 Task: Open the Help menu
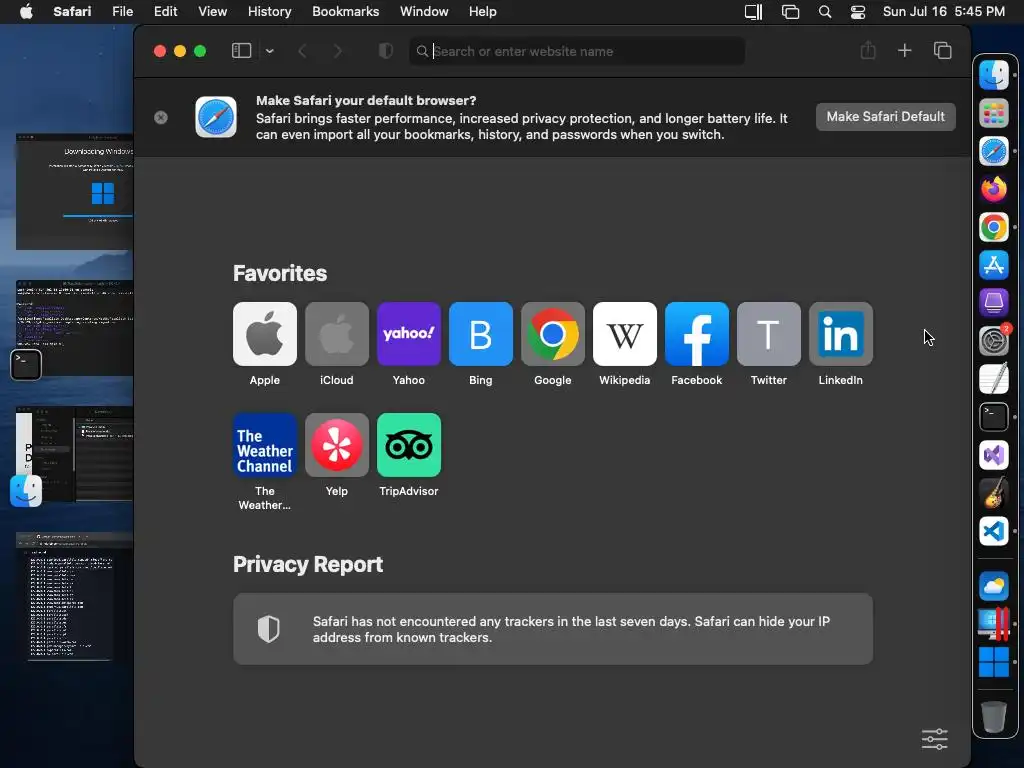coord(483,12)
